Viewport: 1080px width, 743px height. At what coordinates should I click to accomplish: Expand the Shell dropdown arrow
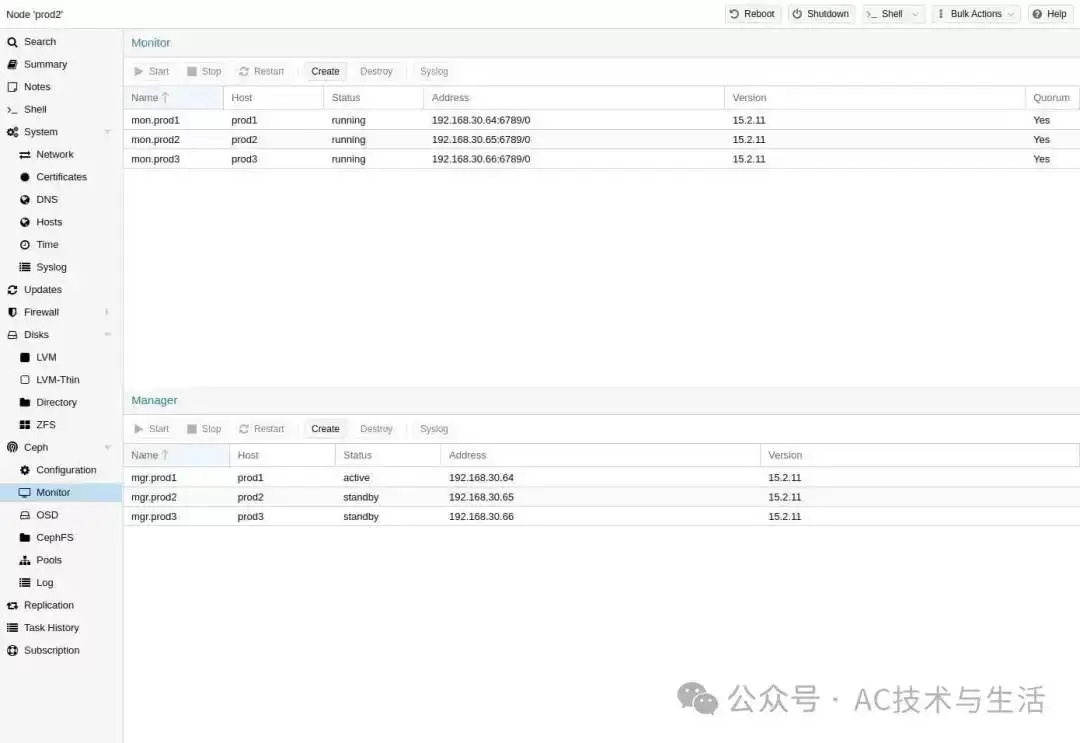pos(915,14)
